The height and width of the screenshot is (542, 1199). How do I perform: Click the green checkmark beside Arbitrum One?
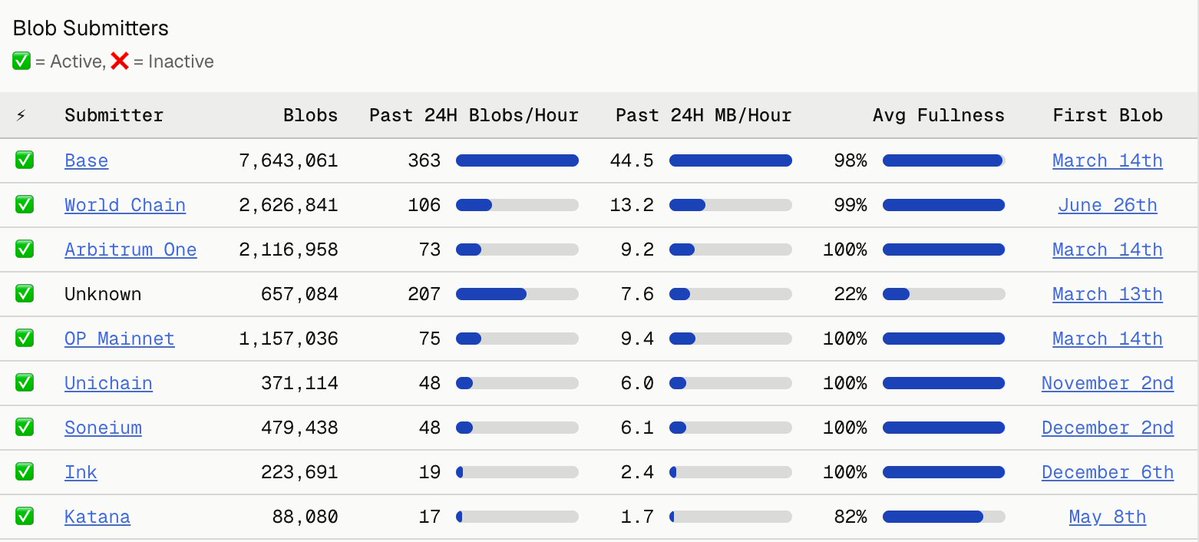(24, 248)
